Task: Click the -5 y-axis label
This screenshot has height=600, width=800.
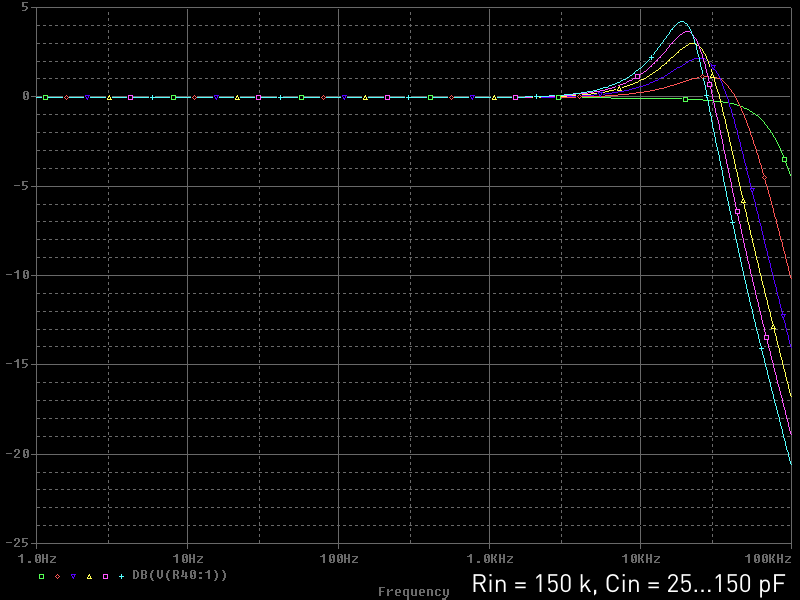Action: coord(21,186)
